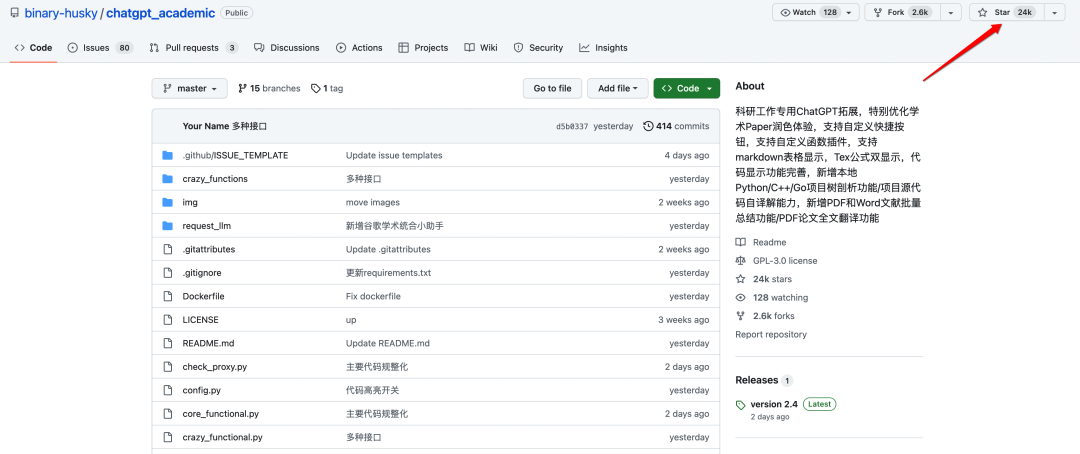The image size is (1080, 454).
Task: Click the fork icon beside 2.6k forks
Action: (x=740, y=316)
